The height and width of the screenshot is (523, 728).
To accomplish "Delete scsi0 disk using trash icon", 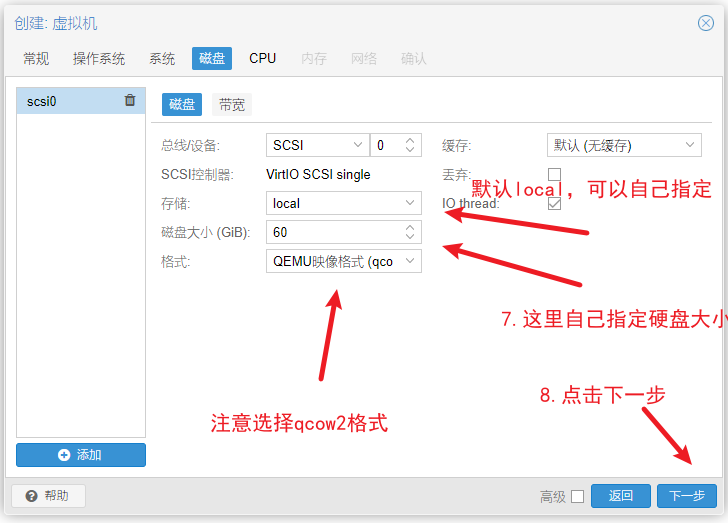I will click(x=130, y=100).
